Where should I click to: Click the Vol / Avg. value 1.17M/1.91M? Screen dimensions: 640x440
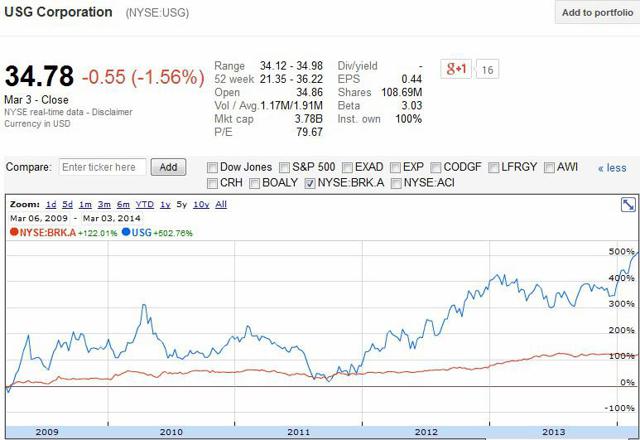[291, 106]
